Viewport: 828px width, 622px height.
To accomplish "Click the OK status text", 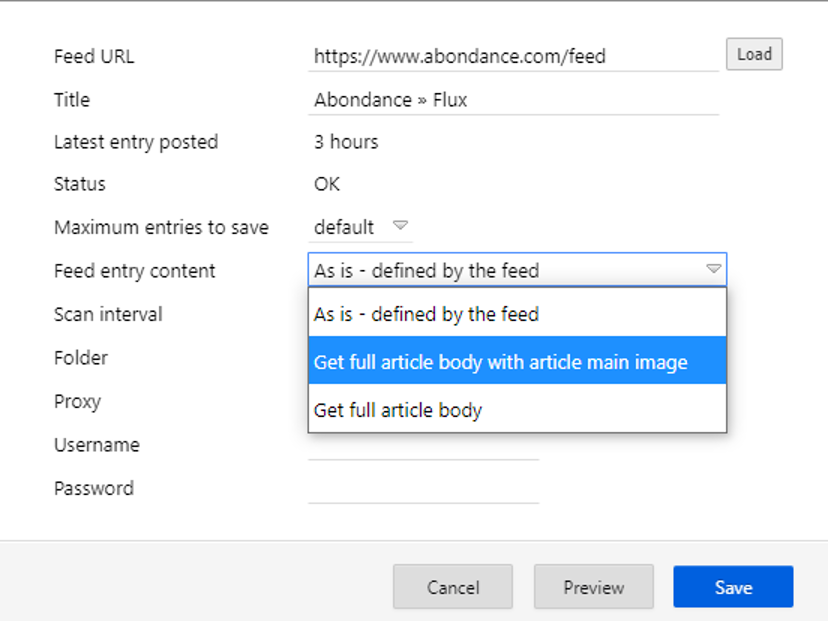I will click(x=327, y=184).
